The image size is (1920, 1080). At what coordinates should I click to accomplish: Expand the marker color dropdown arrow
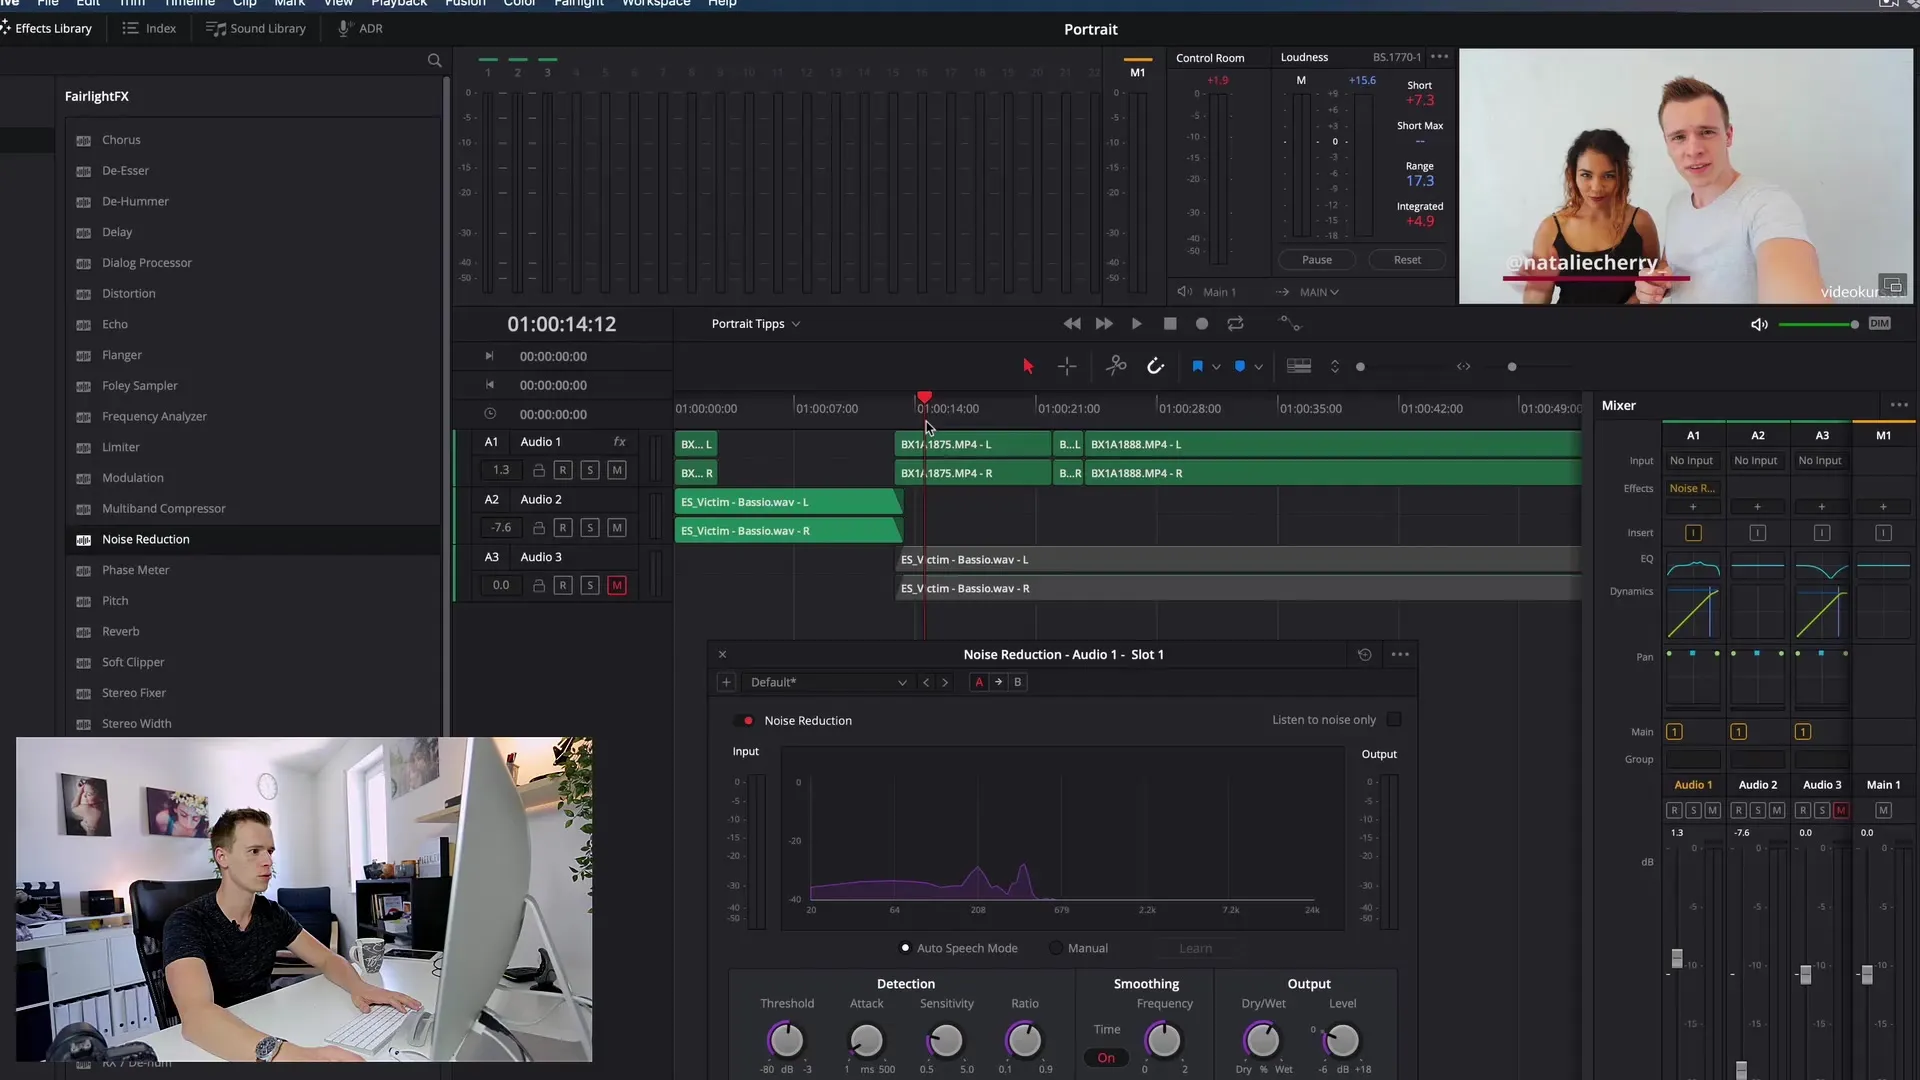point(1258,367)
